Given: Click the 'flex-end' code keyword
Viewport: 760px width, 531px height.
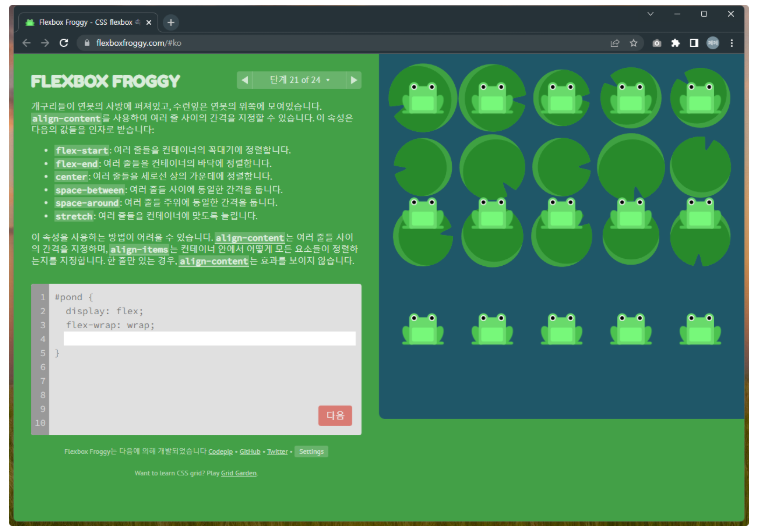Looking at the screenshot, I should click(x=77, y=164).
